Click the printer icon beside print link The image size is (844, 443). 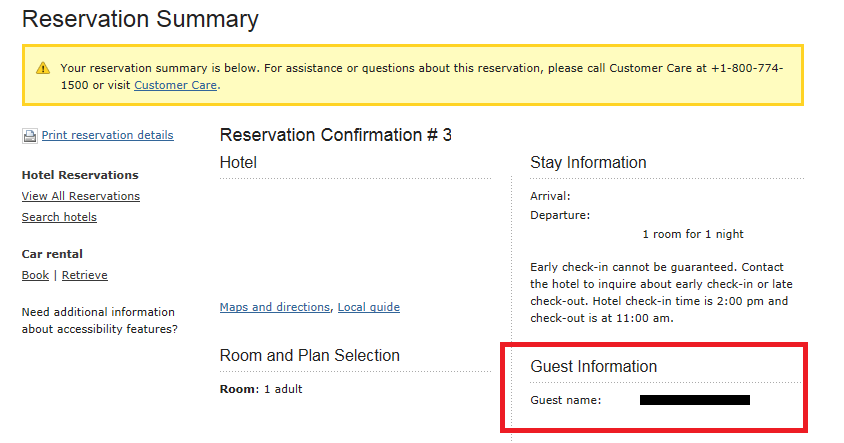click(x=30, y=136)
